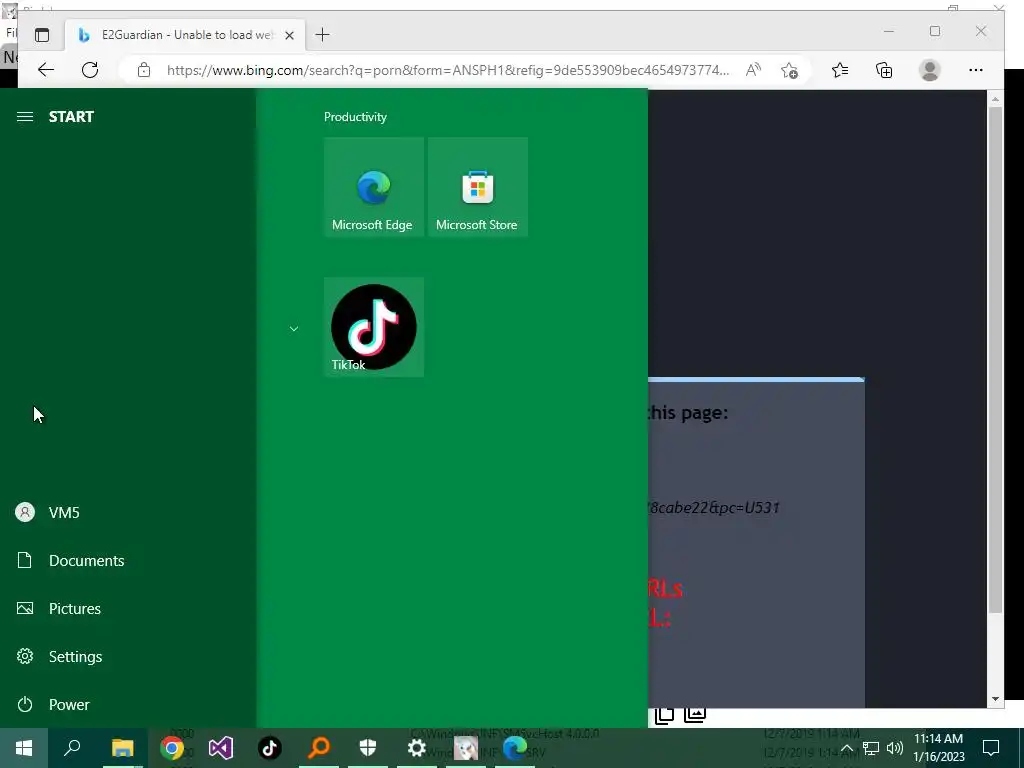View site information via the lock icon
Screen dimensions: 1024x768
(x=144, y=70)
